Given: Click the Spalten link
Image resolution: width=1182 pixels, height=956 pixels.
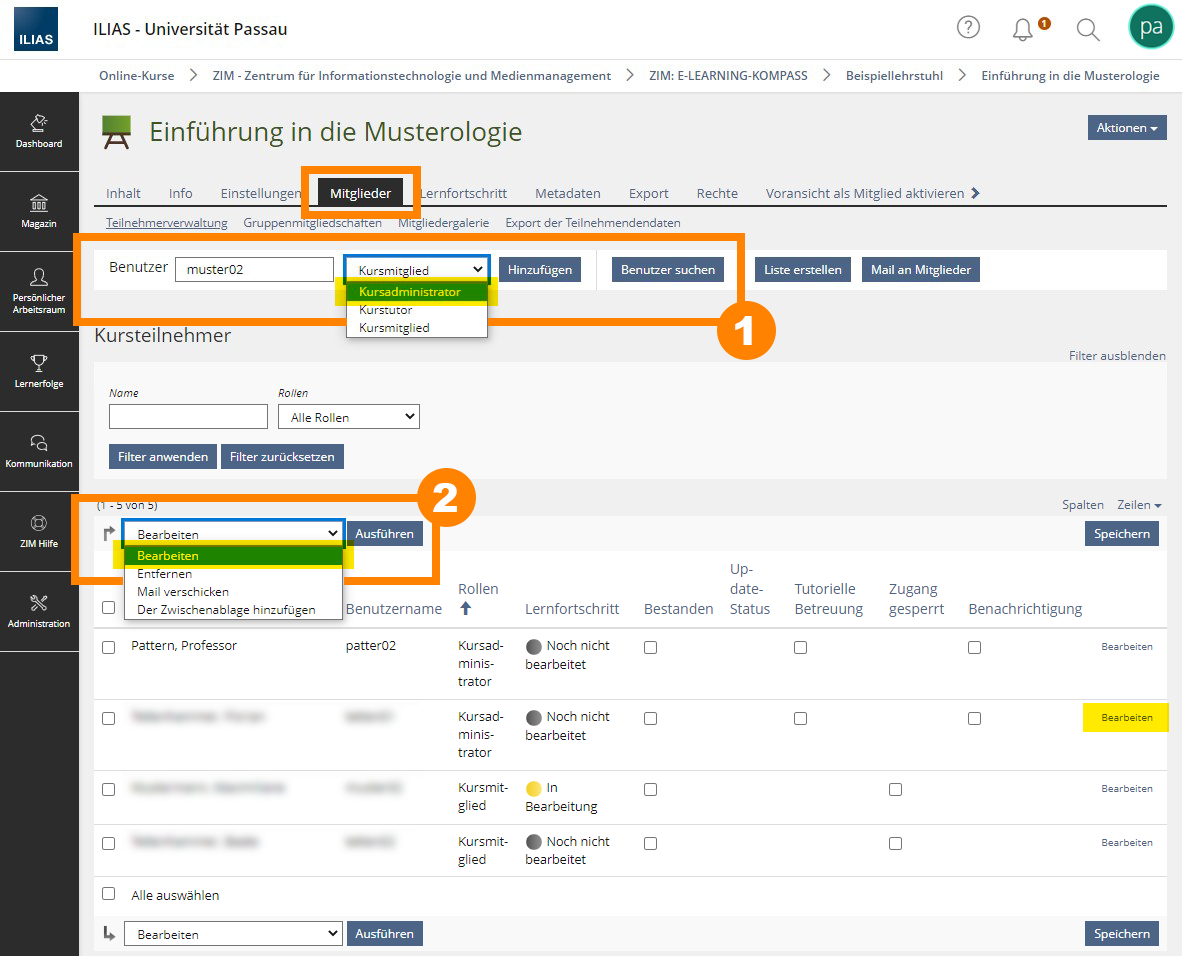Looking at the screenshot, I should [x=1082, y=504].
